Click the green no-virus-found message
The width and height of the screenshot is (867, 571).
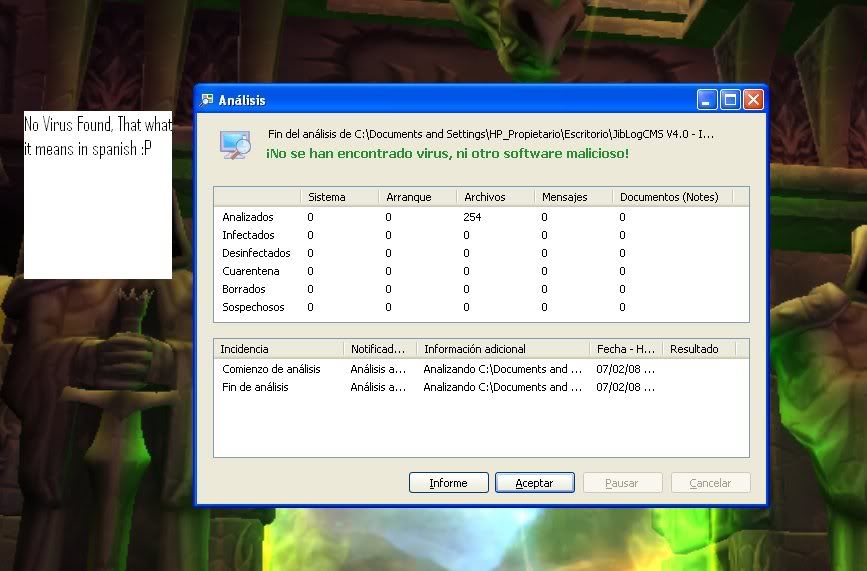(447, 154)
